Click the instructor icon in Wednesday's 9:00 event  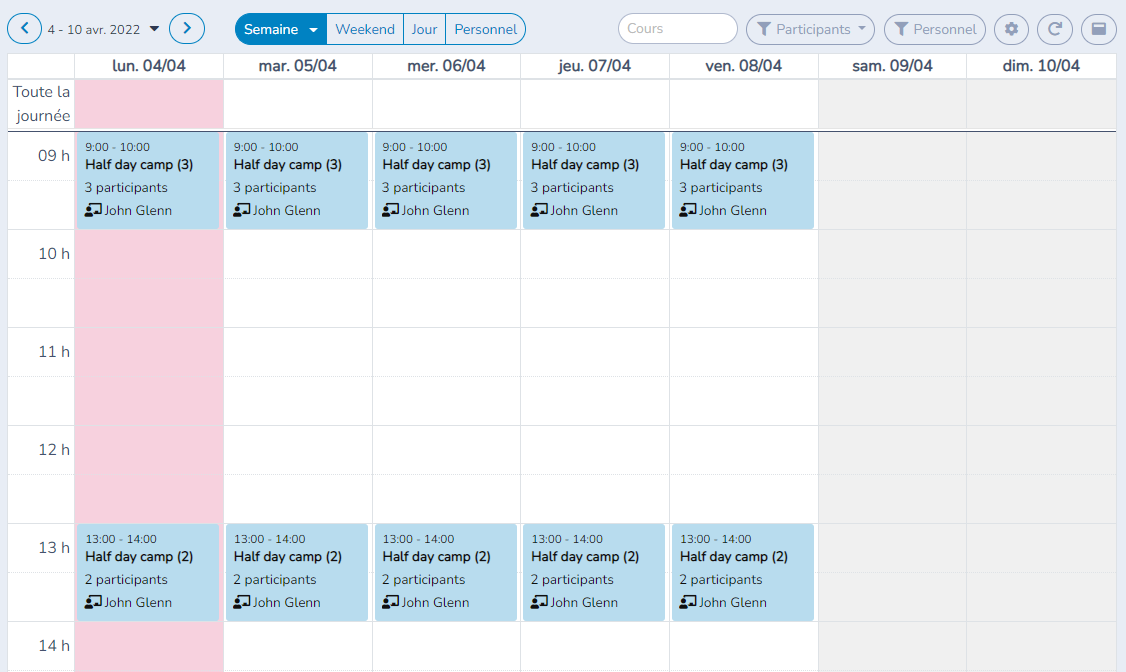pyautogui.click(x=391, y=210)
